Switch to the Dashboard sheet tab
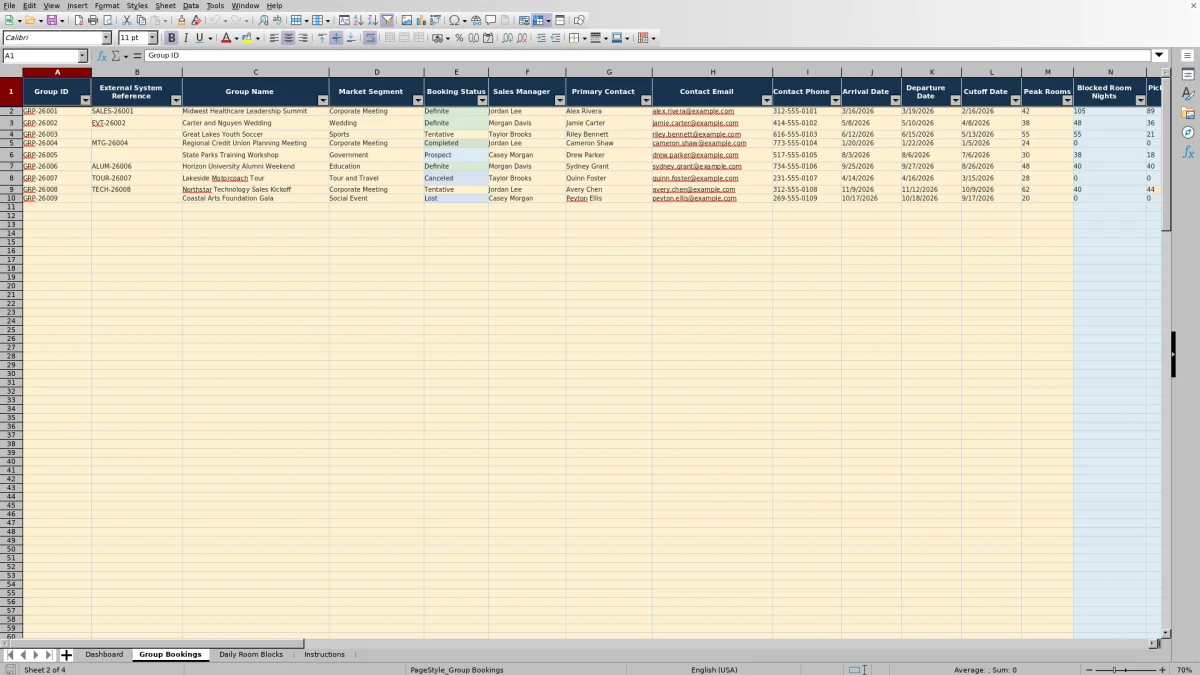 click(x=104, y=655)
